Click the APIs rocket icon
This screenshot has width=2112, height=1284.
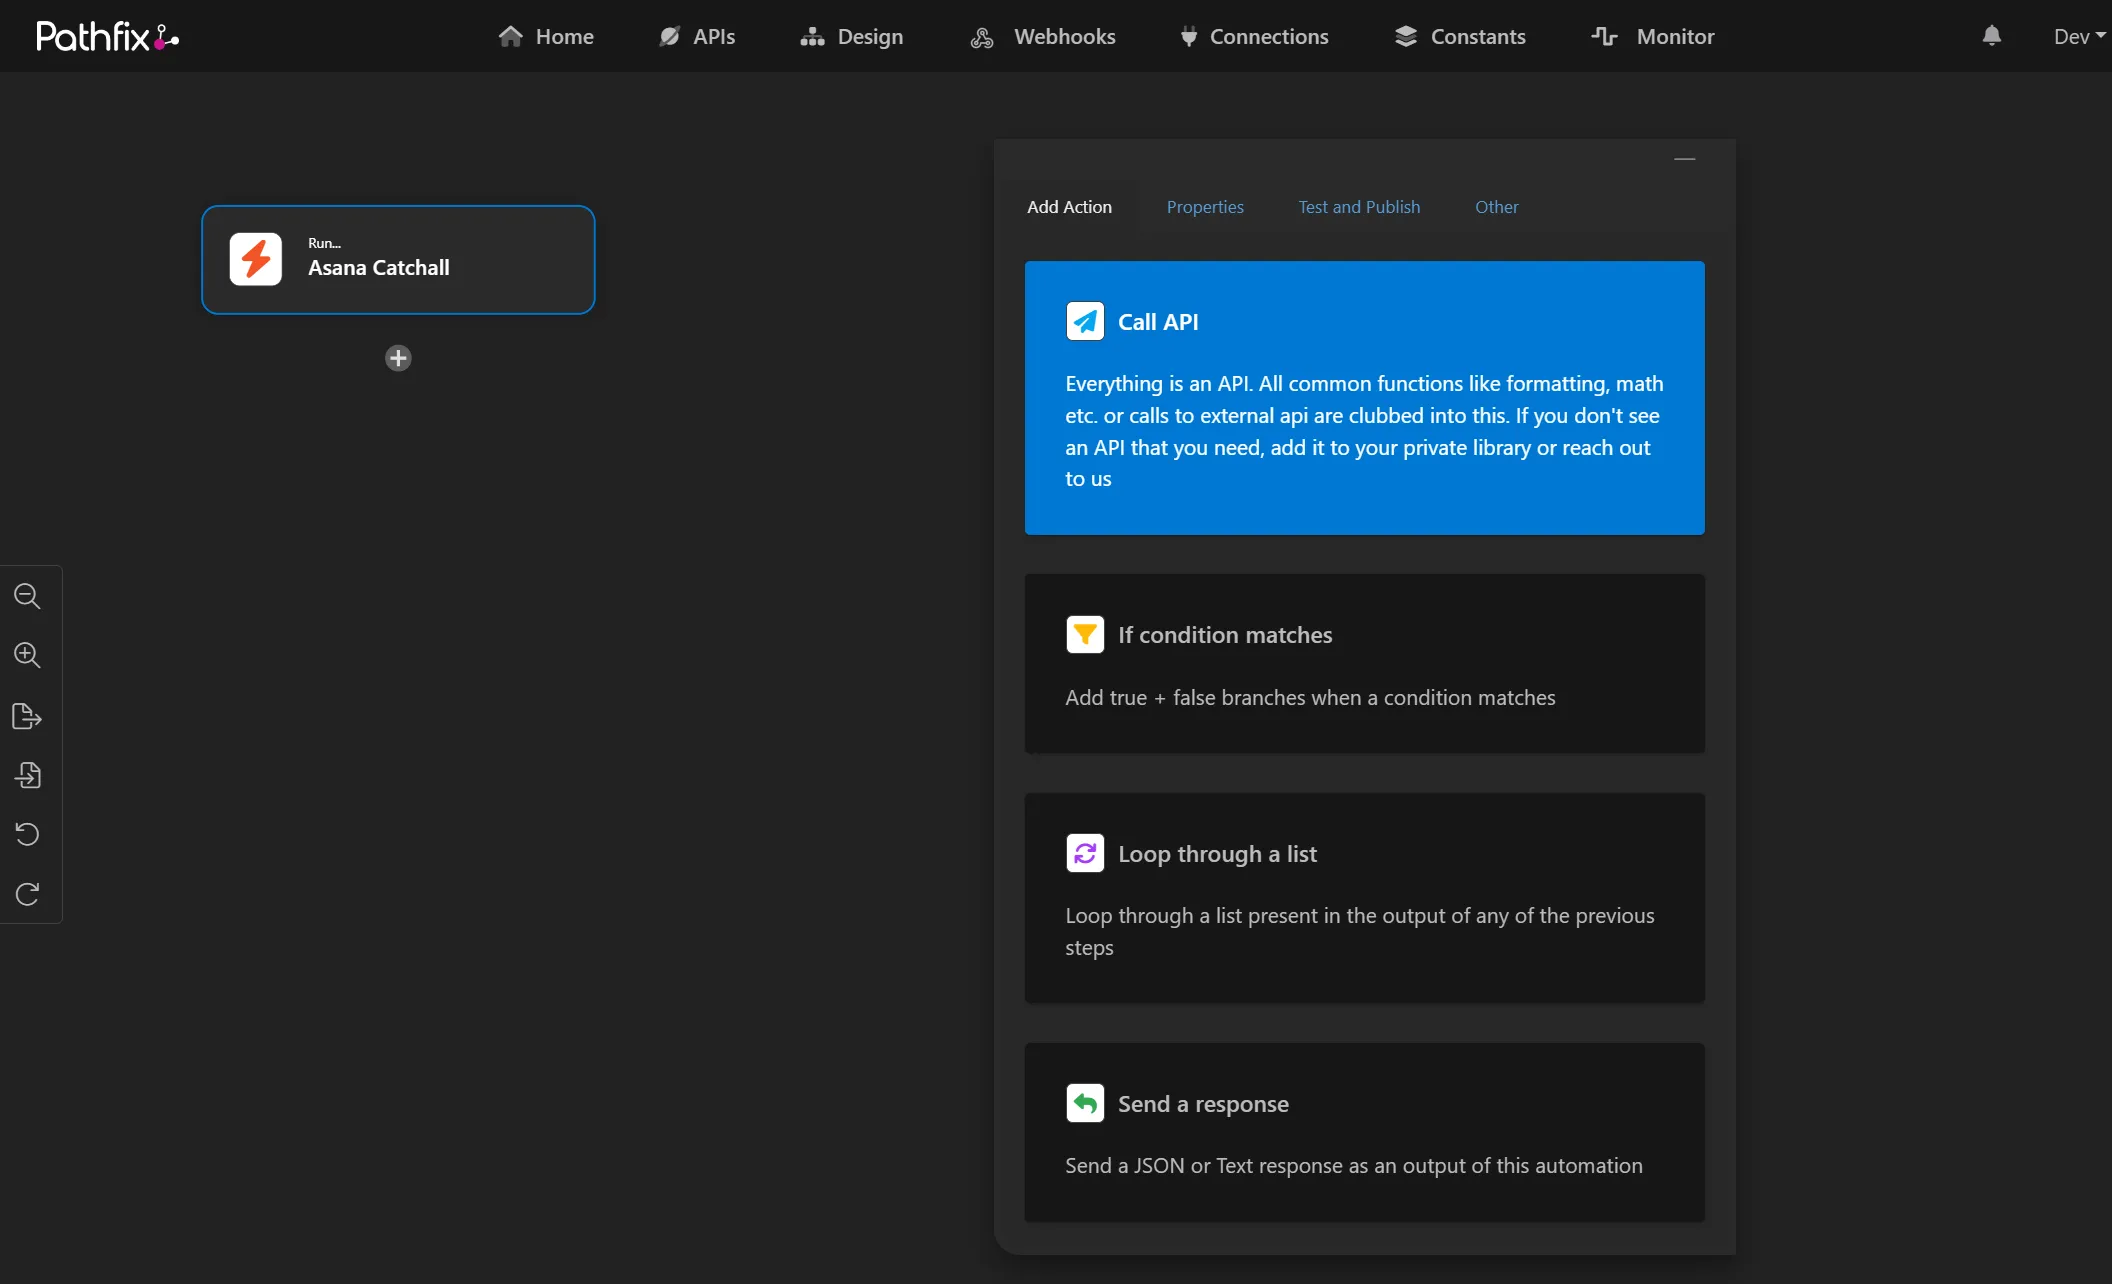[x=669, y=36]
